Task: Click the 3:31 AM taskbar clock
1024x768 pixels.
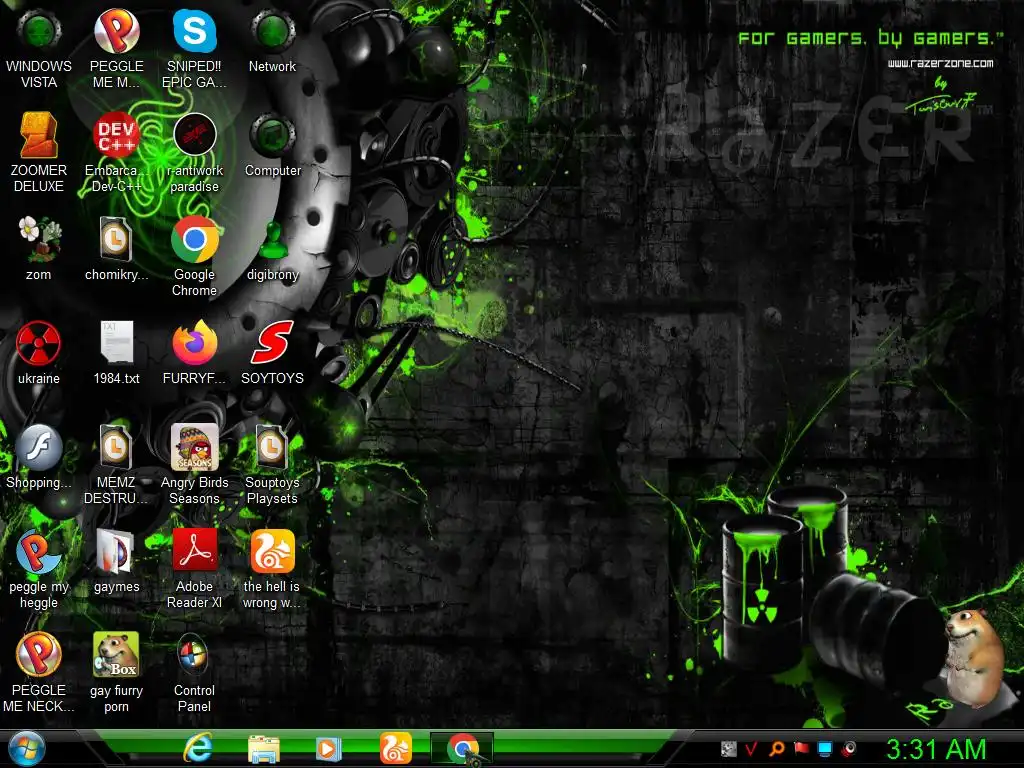Action: pos(936,749)
